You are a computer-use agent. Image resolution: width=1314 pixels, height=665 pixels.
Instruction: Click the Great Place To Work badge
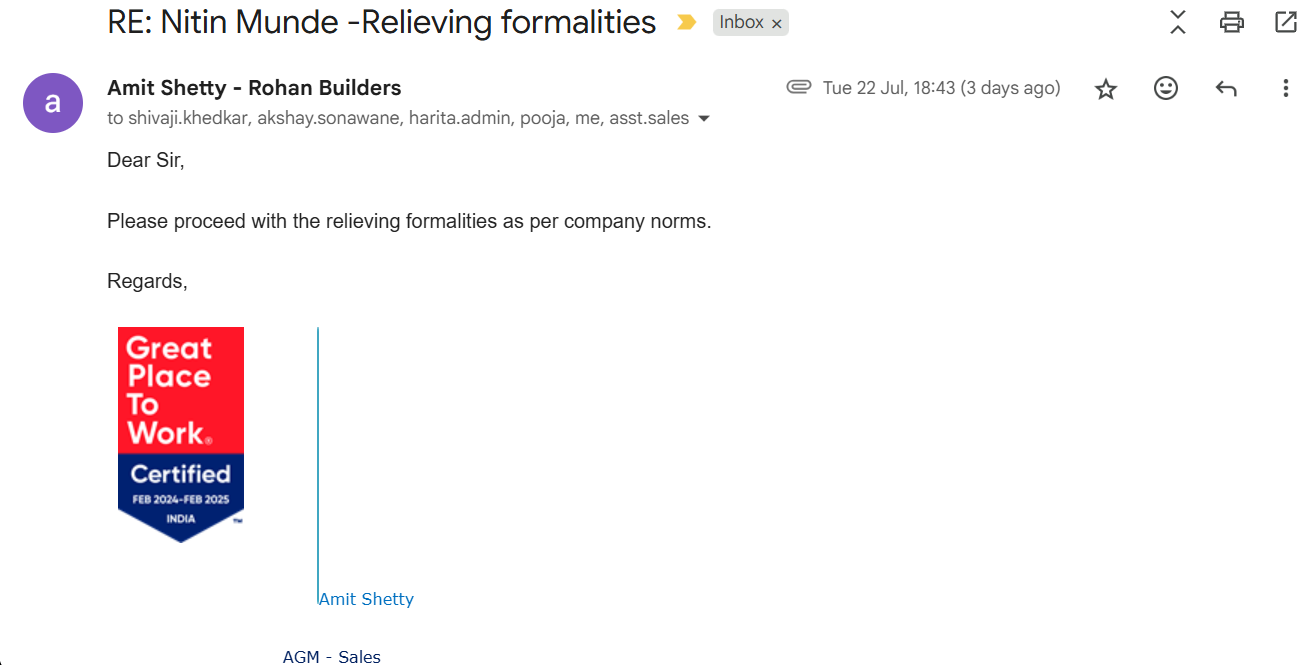pos(181,434)
